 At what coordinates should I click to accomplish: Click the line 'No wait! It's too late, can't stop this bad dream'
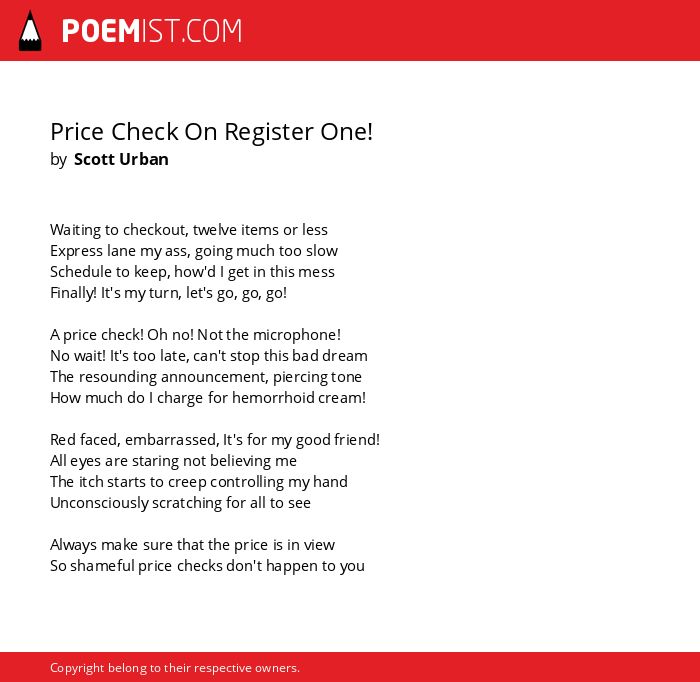click(x=209, y=356)
